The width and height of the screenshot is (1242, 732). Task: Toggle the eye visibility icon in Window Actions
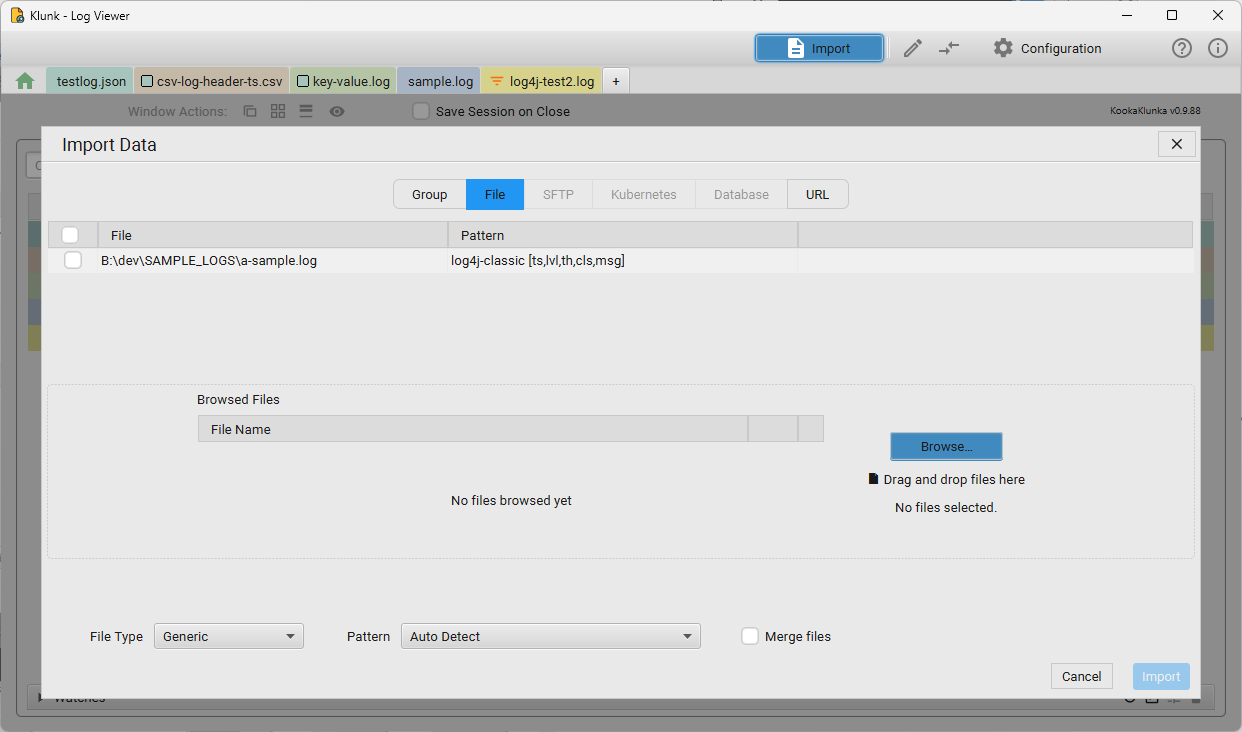(x=337, y=111)
